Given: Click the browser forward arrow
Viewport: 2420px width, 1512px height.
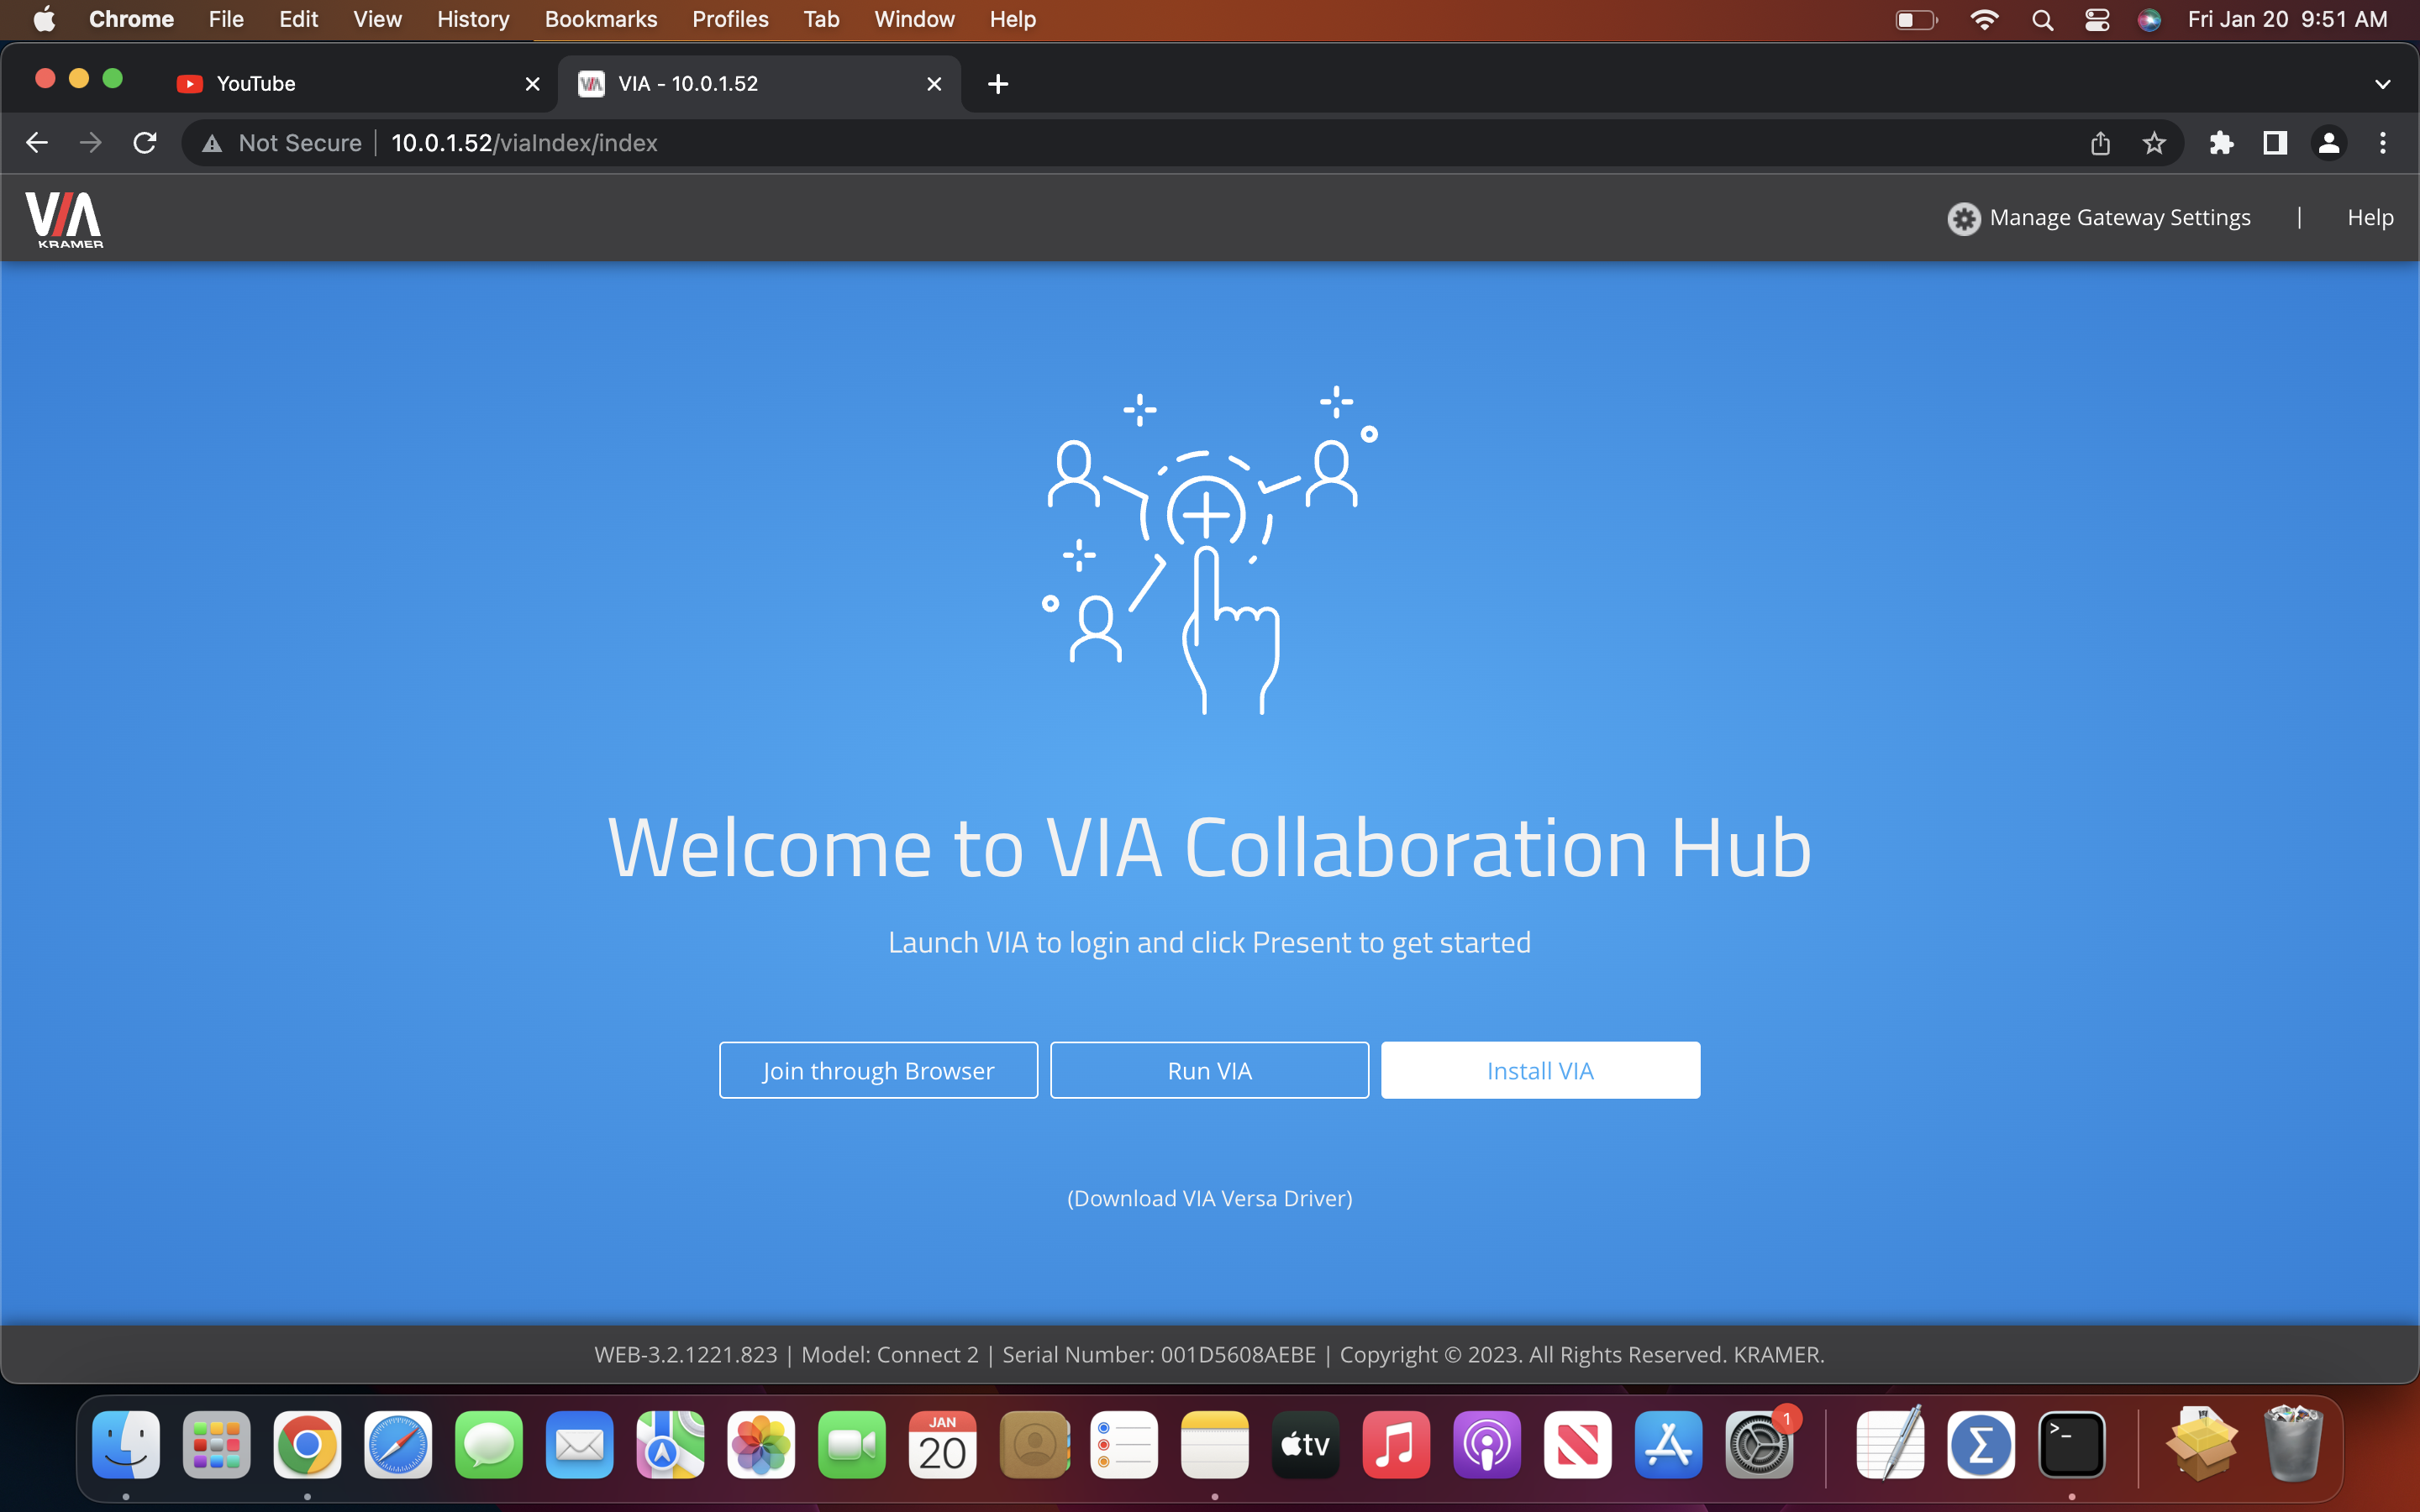Looking at the screenshot, I should point(91,143).
